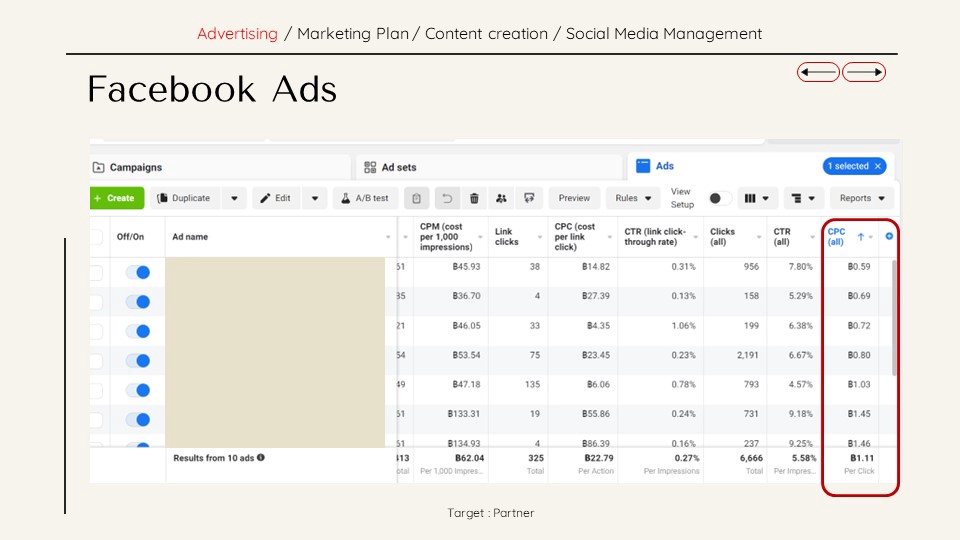
Task: Enable the View Setup toggle
Action: [719, 198]
